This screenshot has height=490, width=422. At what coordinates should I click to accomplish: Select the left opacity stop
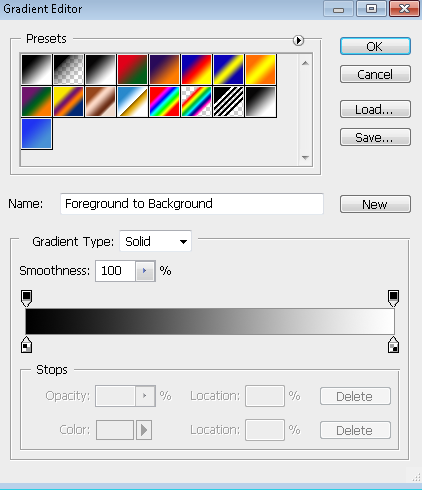tap(26, 298)
